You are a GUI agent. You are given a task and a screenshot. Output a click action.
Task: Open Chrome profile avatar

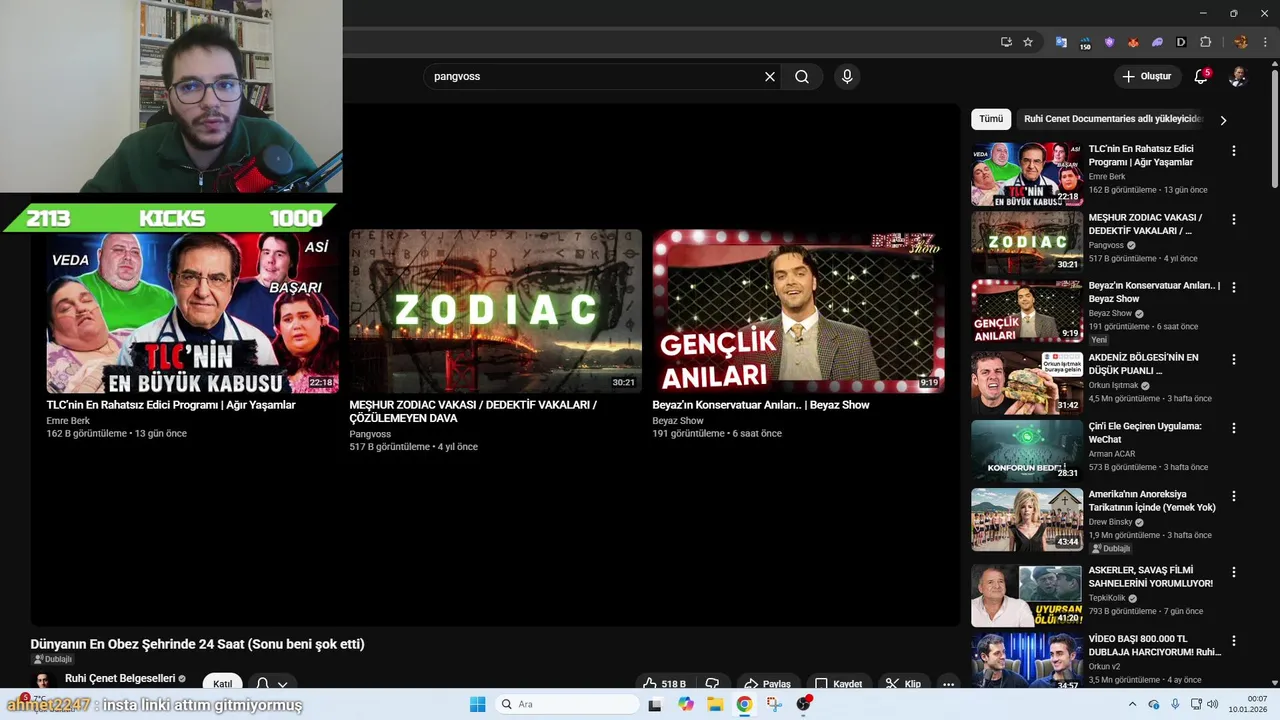tap(1241, 42)
